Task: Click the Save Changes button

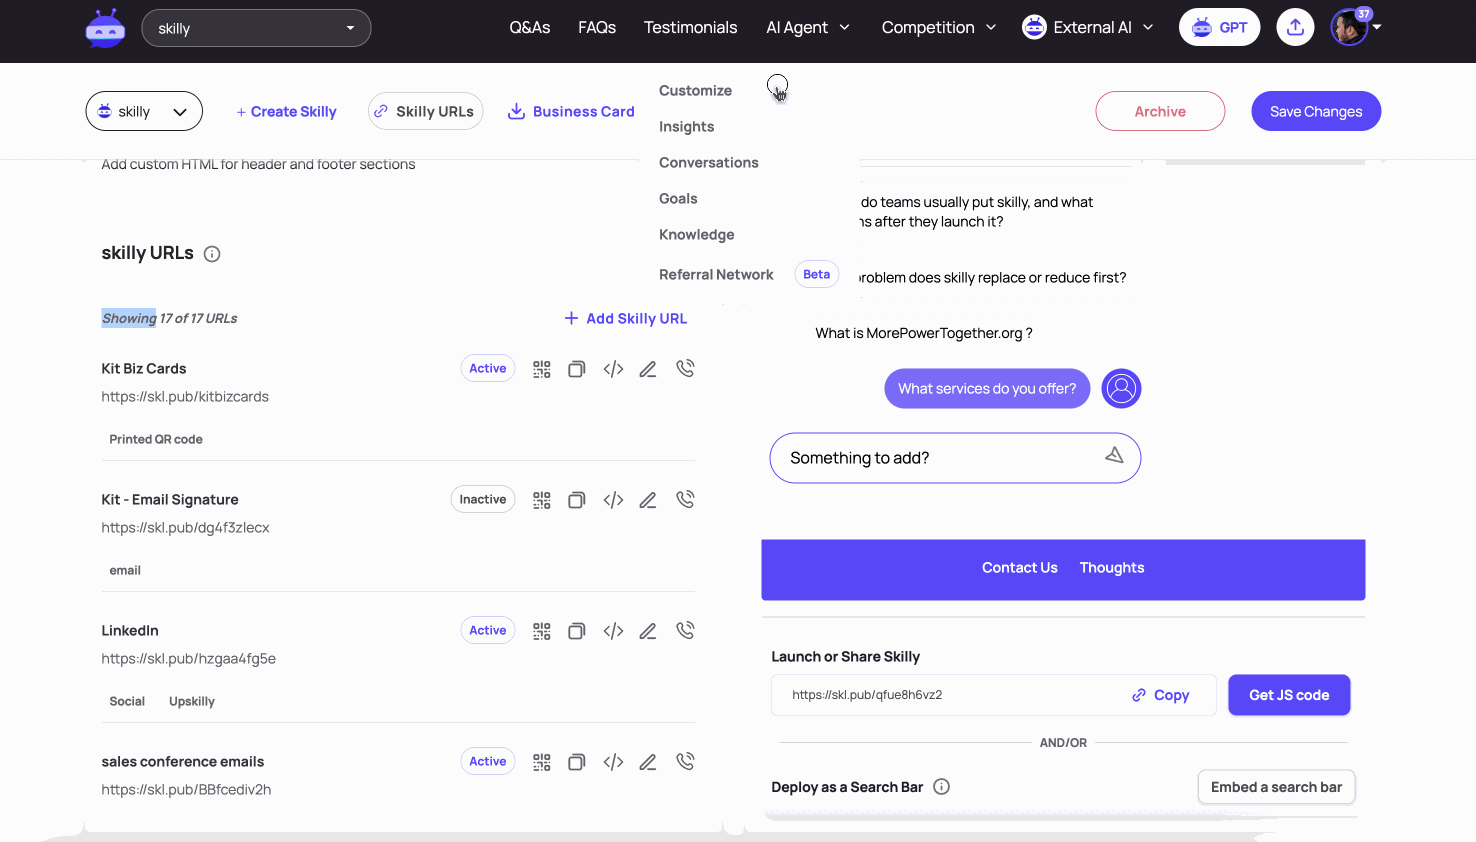Action: click(x=1316, y=111)
